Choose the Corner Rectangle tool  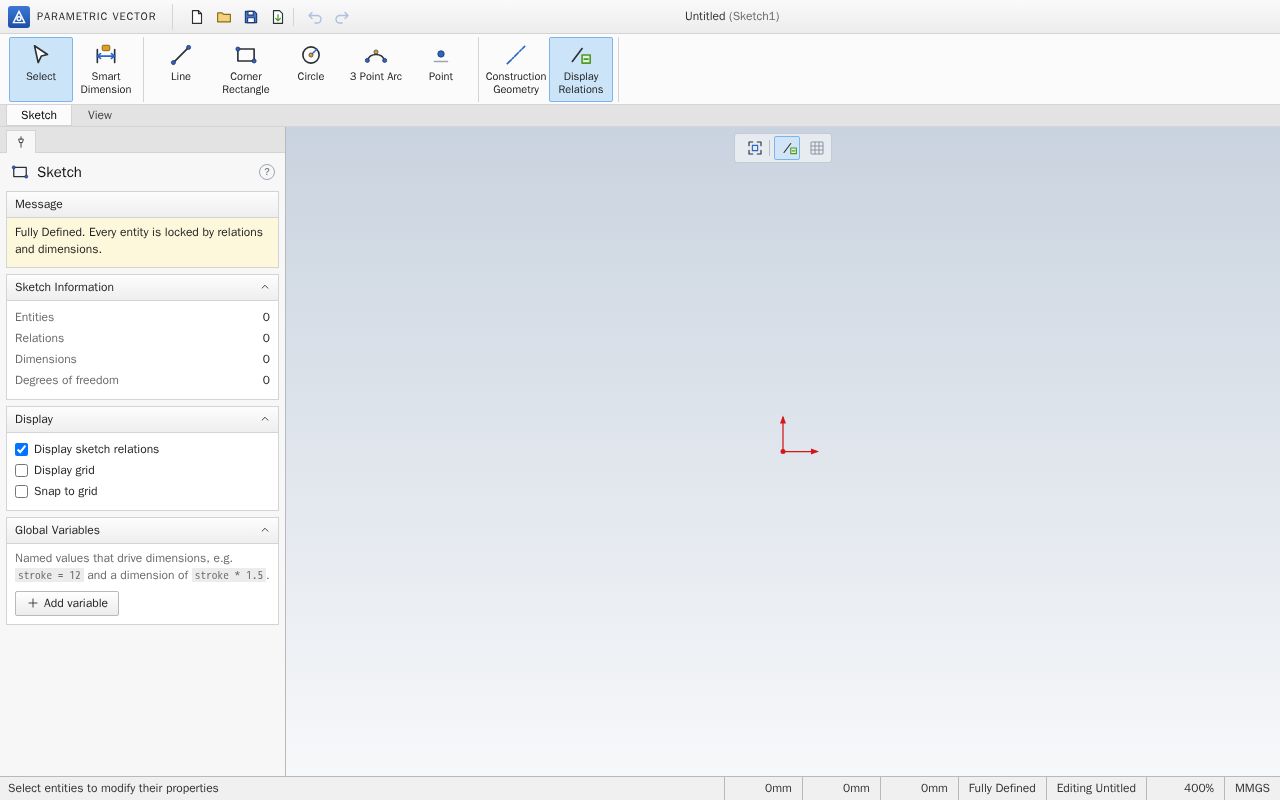click(246, 69)
